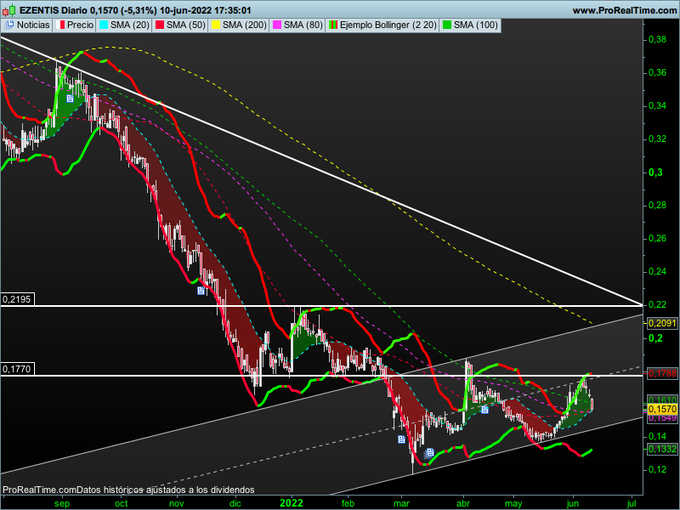Click the red SMA (50) color swatch
This screenshot has height=510, width=680.
click(160, 25)
